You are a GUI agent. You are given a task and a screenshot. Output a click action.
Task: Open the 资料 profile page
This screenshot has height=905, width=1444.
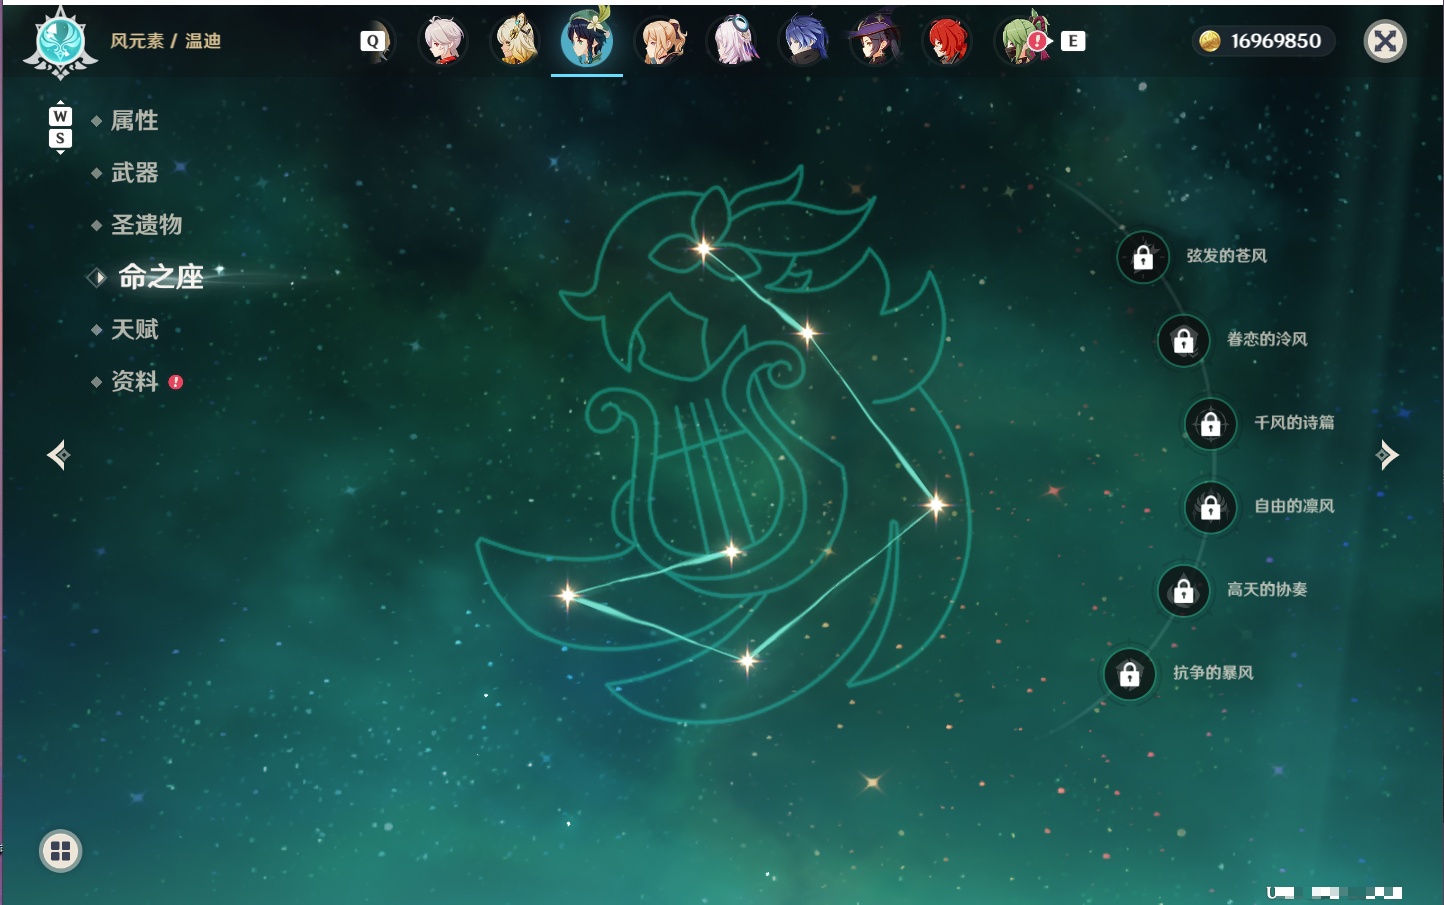(134, 381)
